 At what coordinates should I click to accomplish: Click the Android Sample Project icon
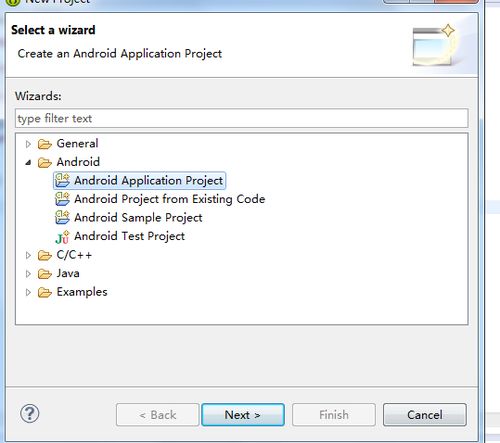62,218
